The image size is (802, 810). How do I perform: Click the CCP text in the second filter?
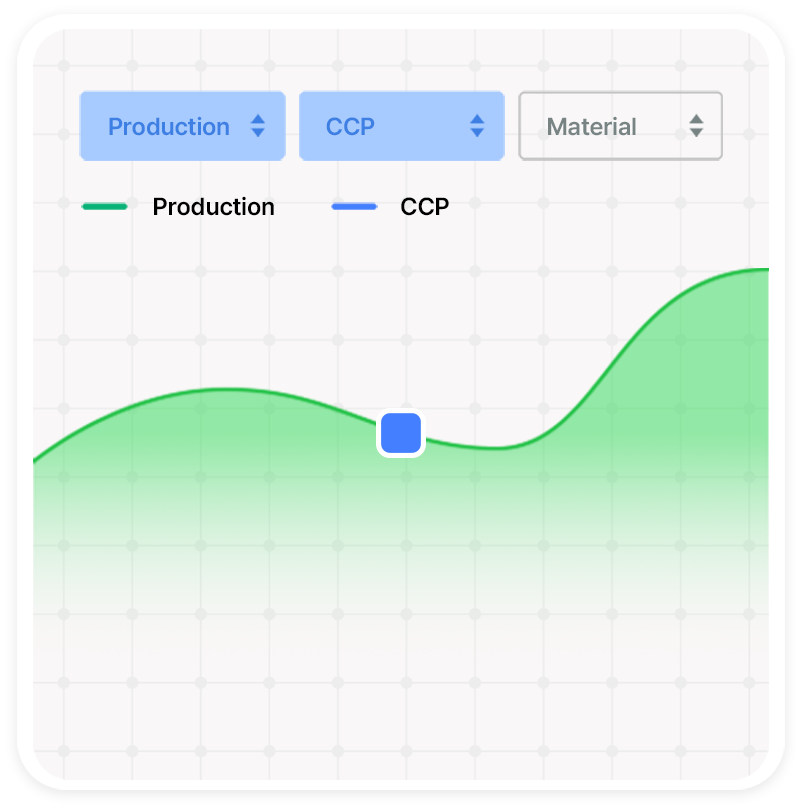pyautogui.click(x=350, y=127)
